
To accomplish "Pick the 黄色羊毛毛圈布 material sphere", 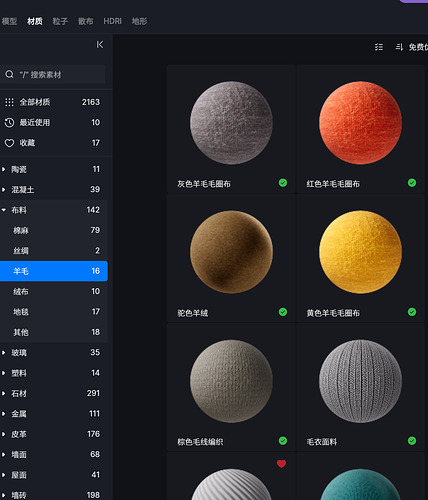I will [x=360, y=252].
